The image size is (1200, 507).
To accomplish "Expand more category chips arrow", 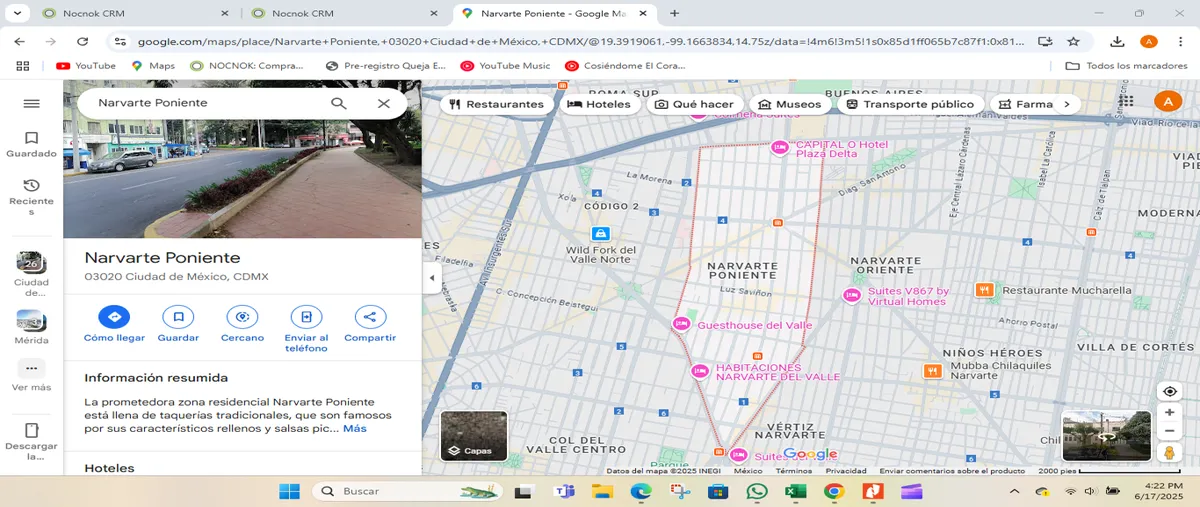I will point(1067,104).
